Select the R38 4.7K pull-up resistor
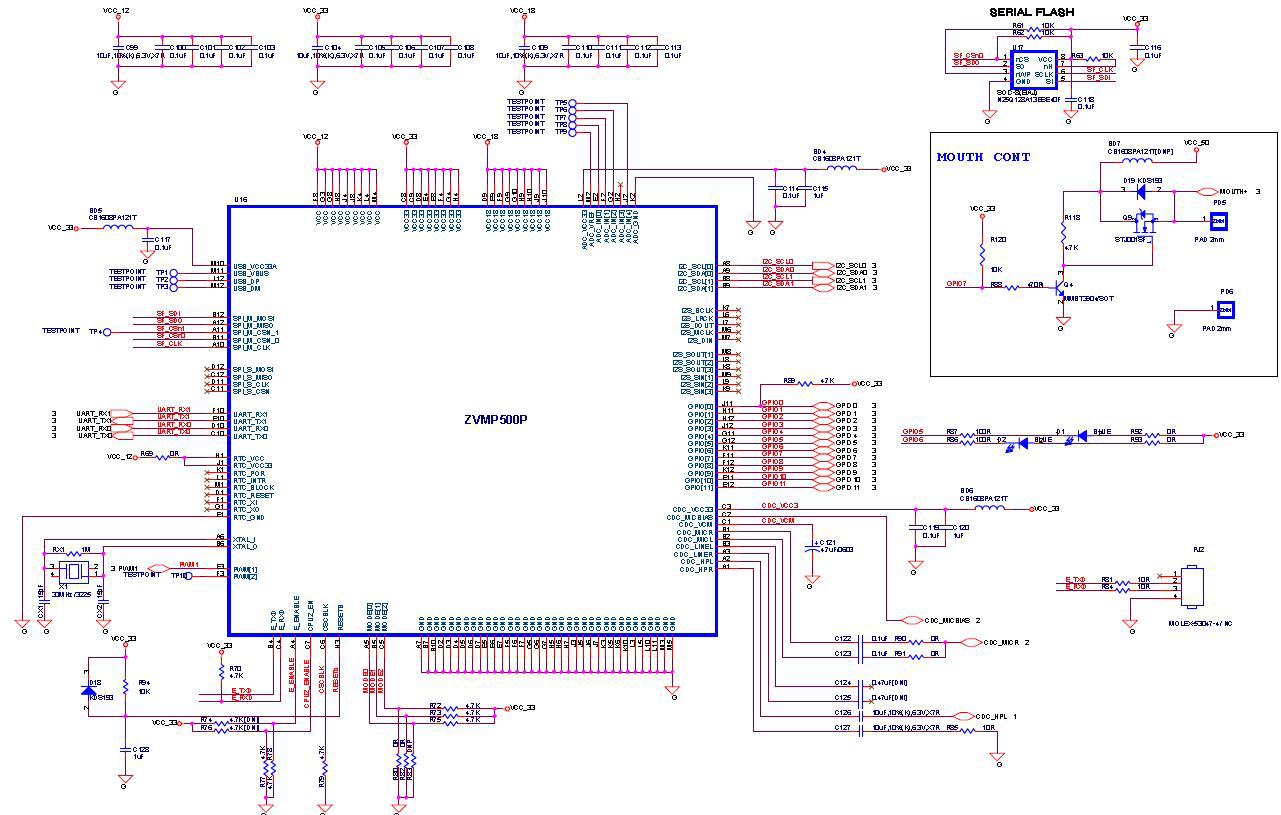The height and width of the screenshot is (815, 1281). click(x=806, y=383)
